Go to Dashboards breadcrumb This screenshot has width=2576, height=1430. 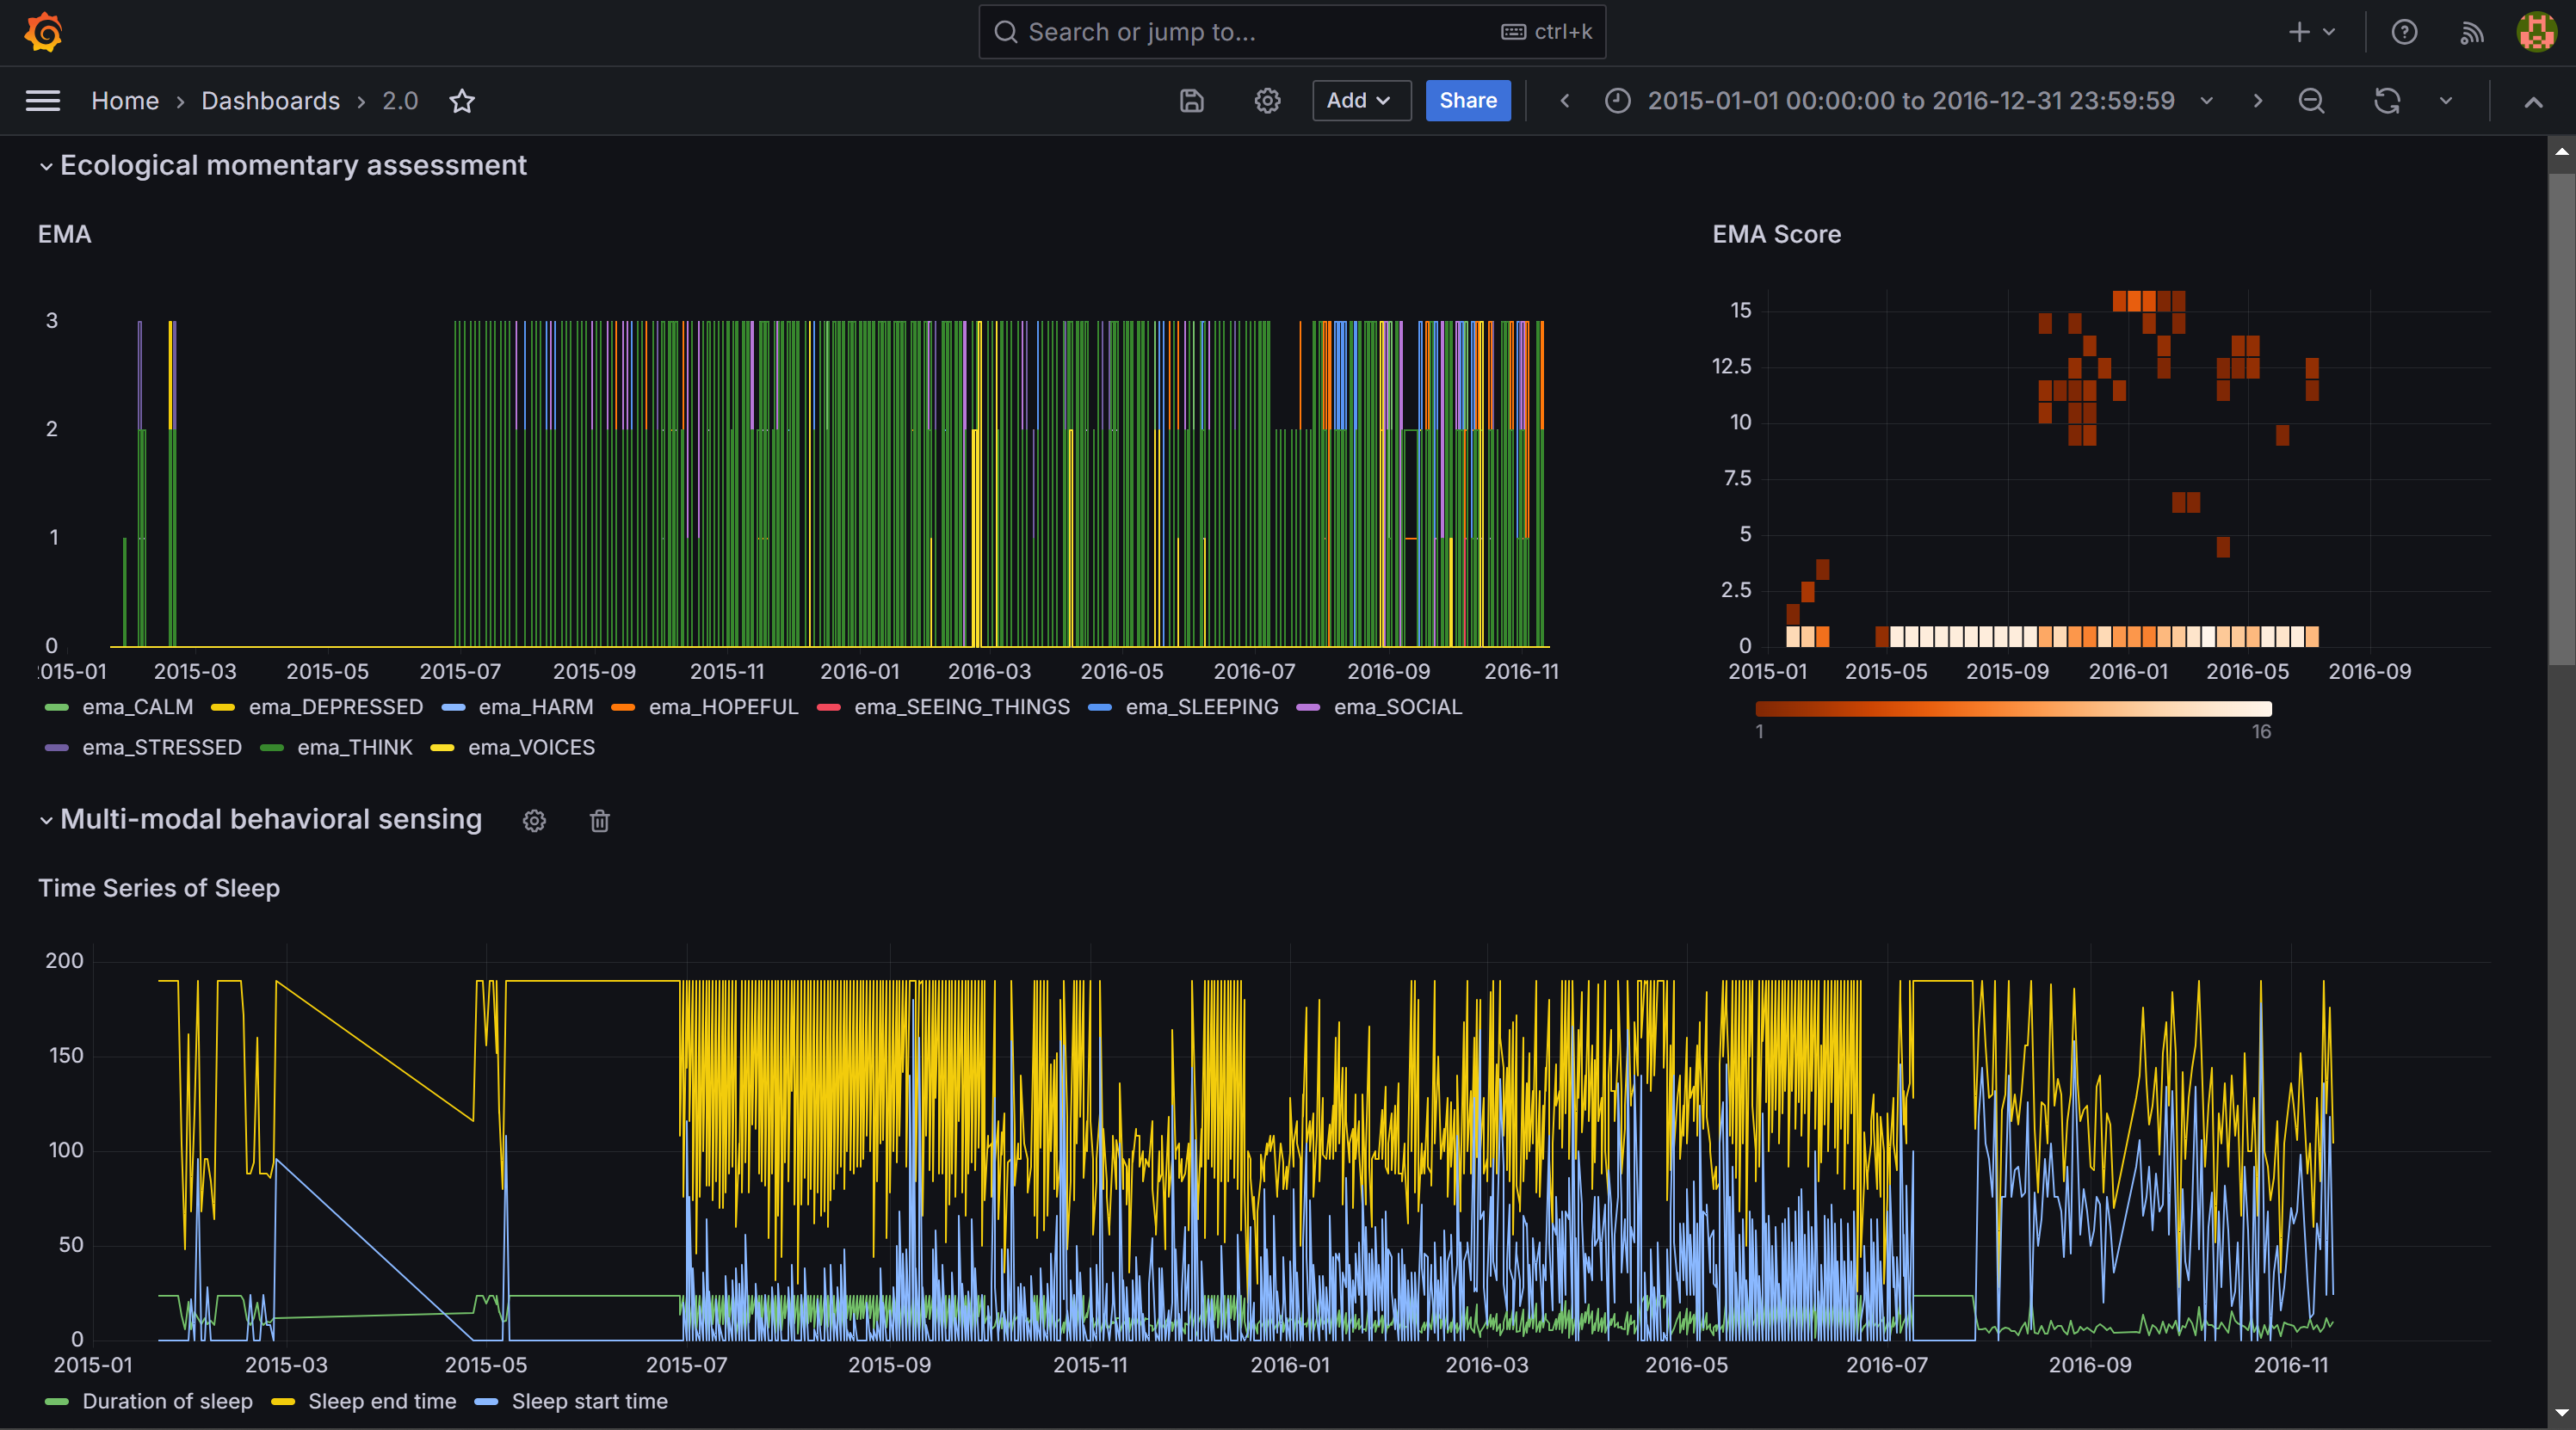271,101
